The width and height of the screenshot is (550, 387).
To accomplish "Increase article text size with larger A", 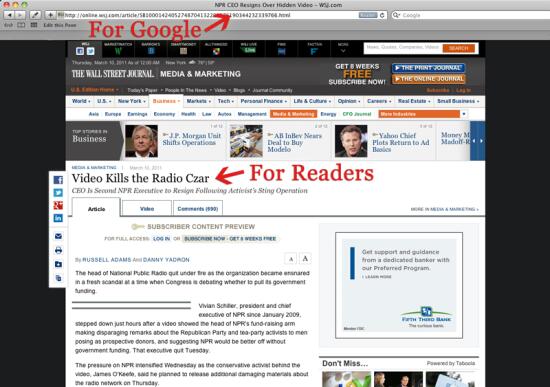I will click(305, 259).
